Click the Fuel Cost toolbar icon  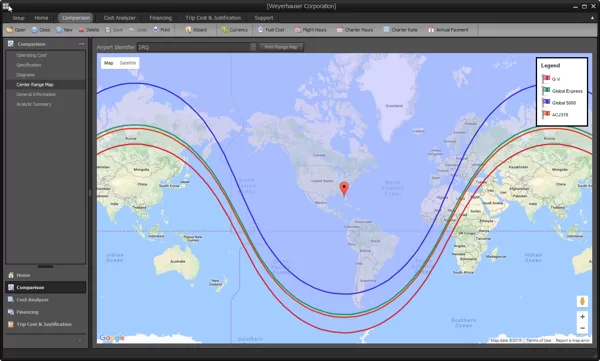[261, 30]
